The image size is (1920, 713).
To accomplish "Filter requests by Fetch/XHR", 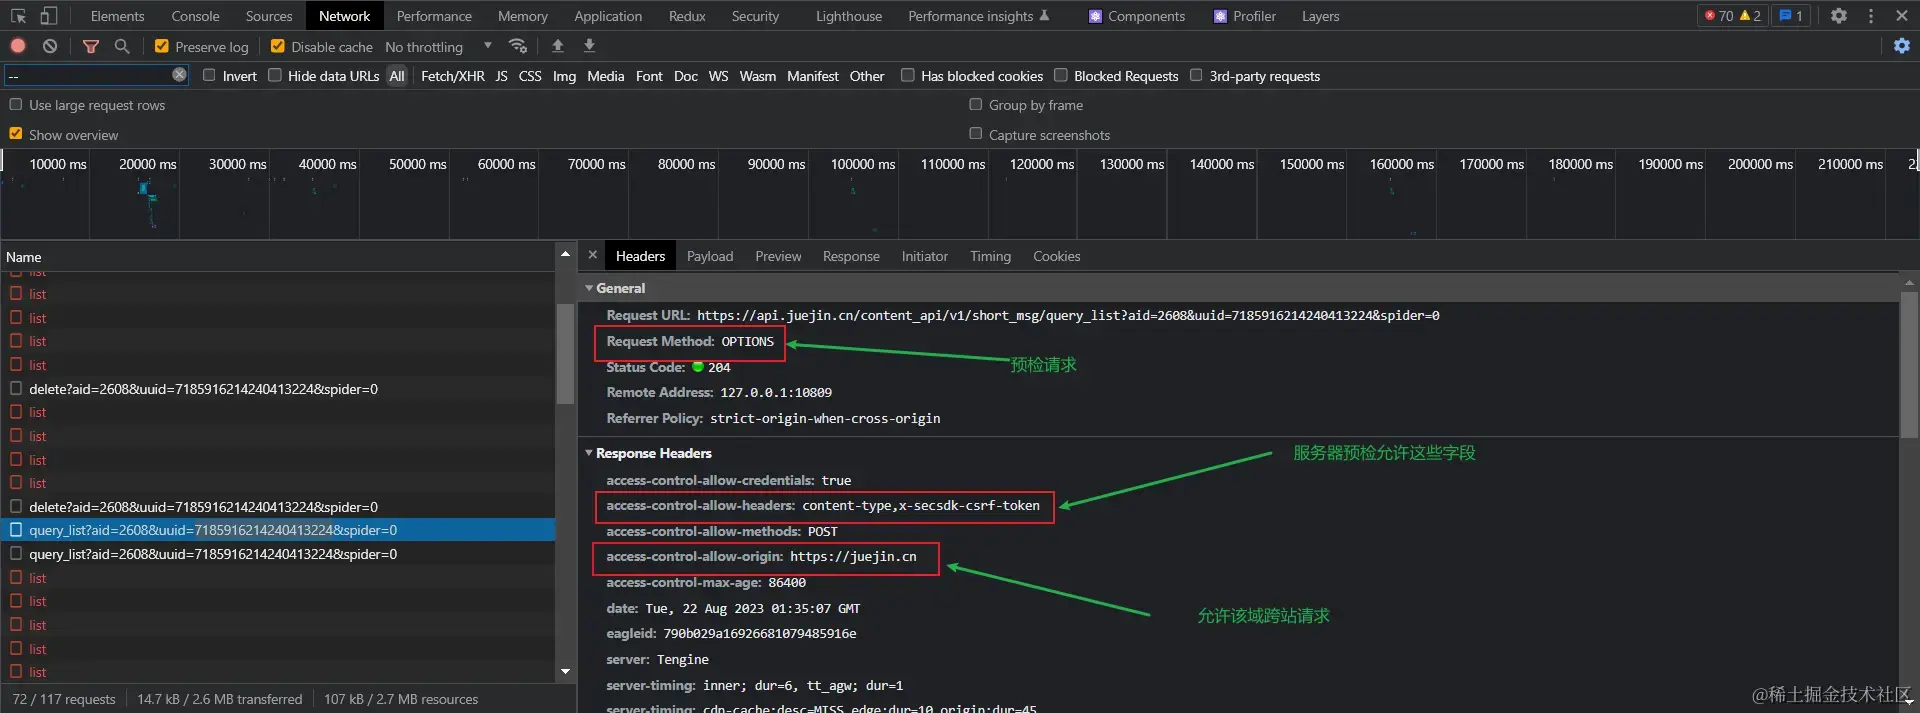I will pos(452,76).
